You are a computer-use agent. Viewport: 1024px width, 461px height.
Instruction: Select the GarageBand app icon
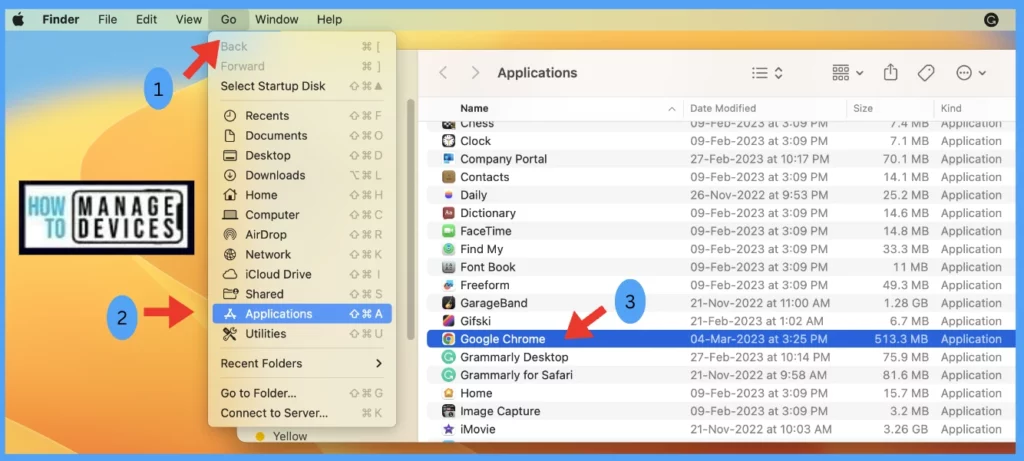point(448,303)
